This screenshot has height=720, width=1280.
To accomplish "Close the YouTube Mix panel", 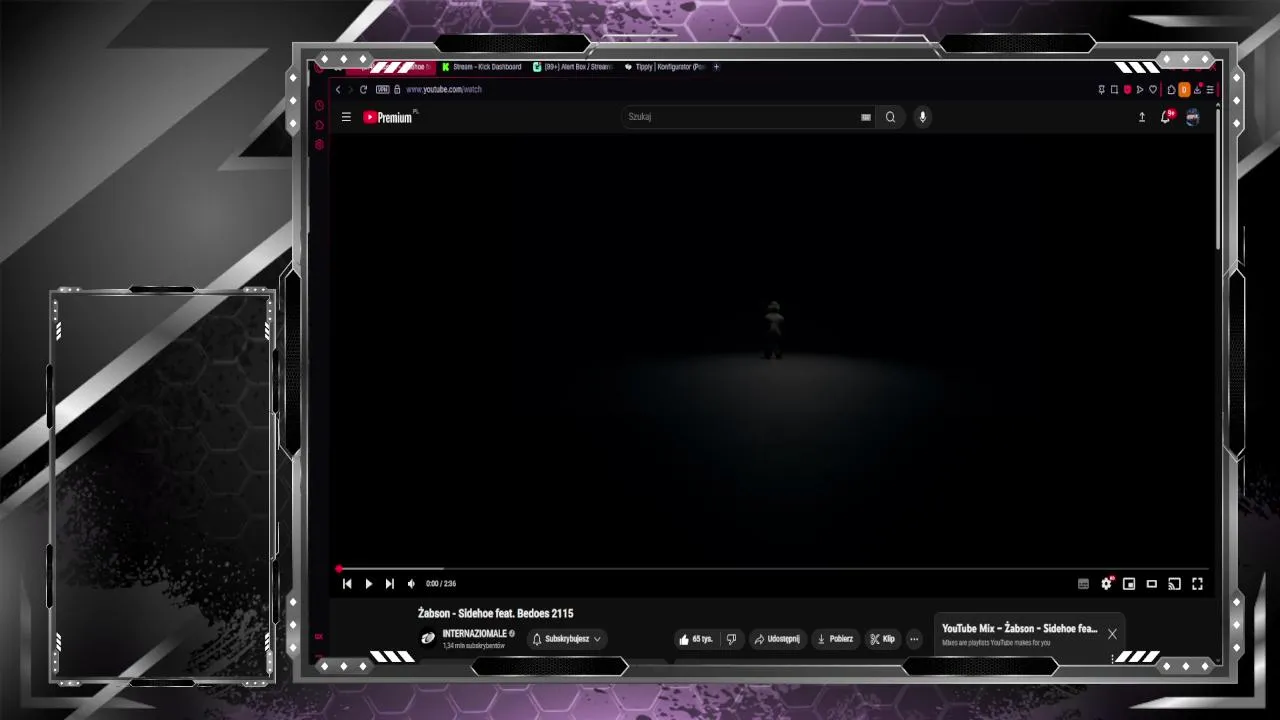I will coord(1112,634).
